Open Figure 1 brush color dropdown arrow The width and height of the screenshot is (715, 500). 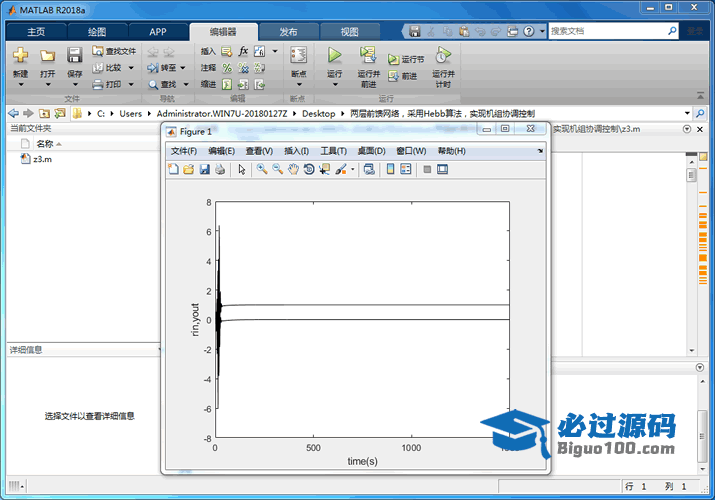tap(352, 170)
